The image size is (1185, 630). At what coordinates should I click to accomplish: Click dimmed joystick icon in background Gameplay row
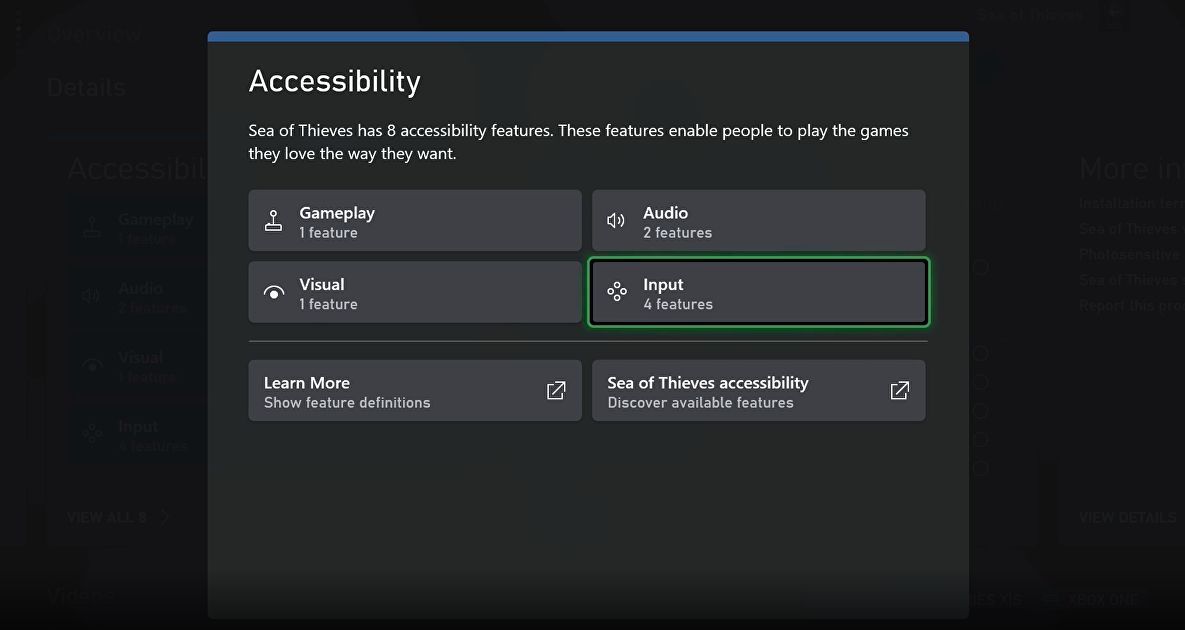[92, 228]
